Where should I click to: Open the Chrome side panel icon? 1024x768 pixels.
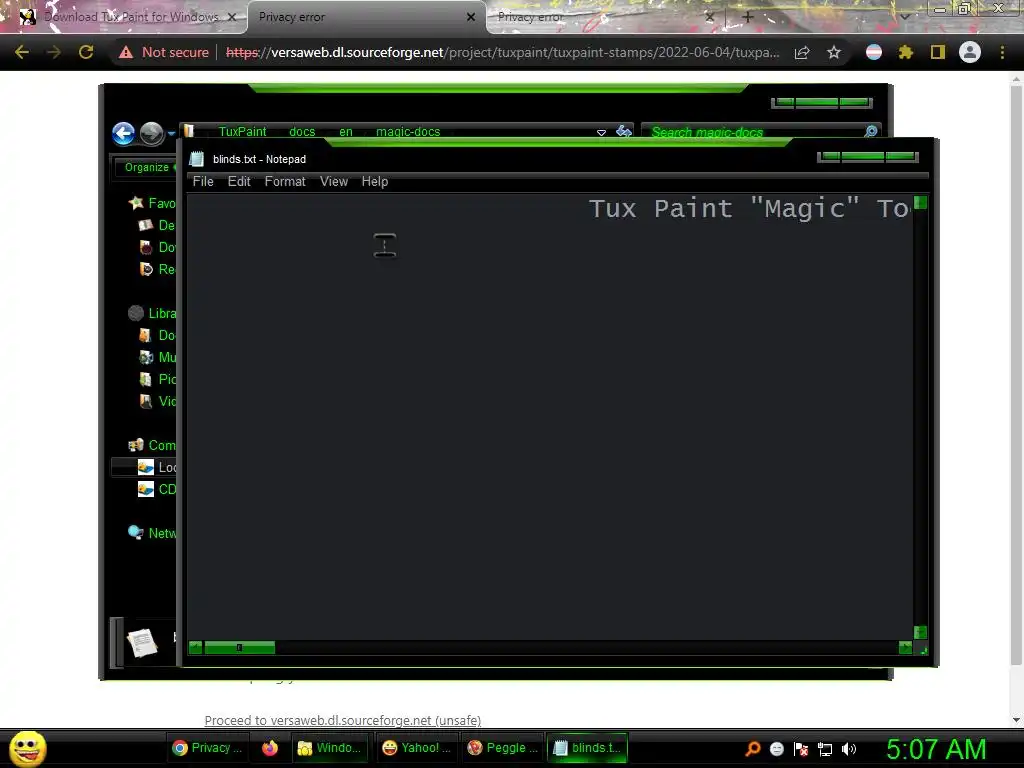(x=938, y=52)
